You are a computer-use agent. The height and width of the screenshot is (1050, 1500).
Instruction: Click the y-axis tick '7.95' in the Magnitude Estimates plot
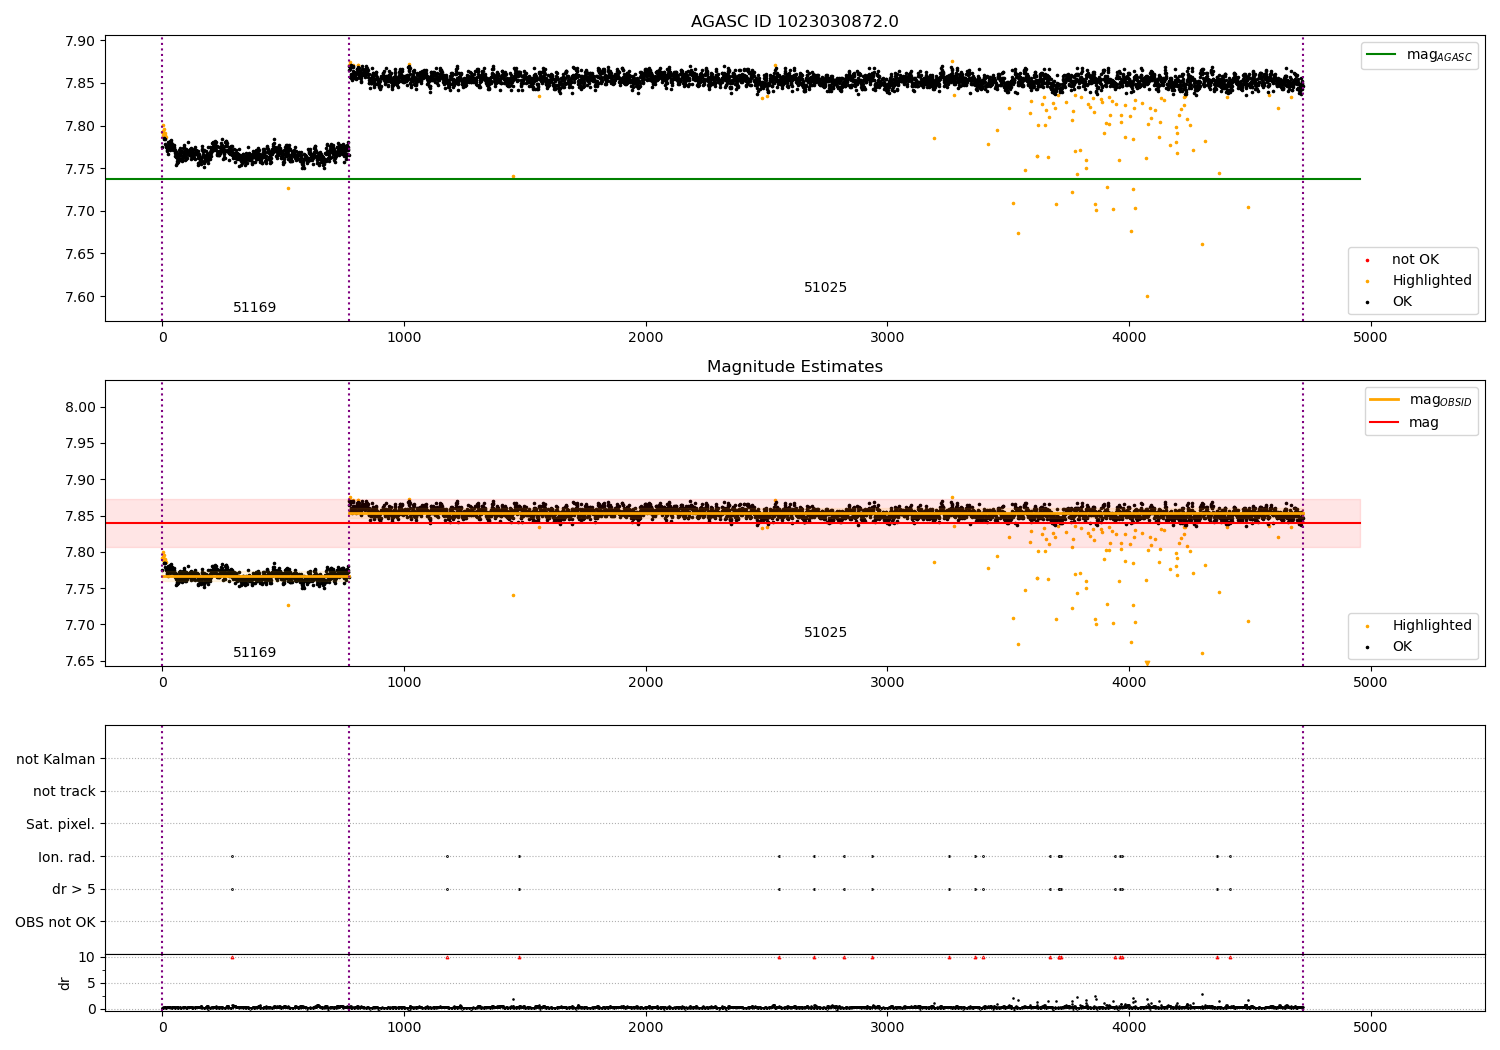coord(80,443)
